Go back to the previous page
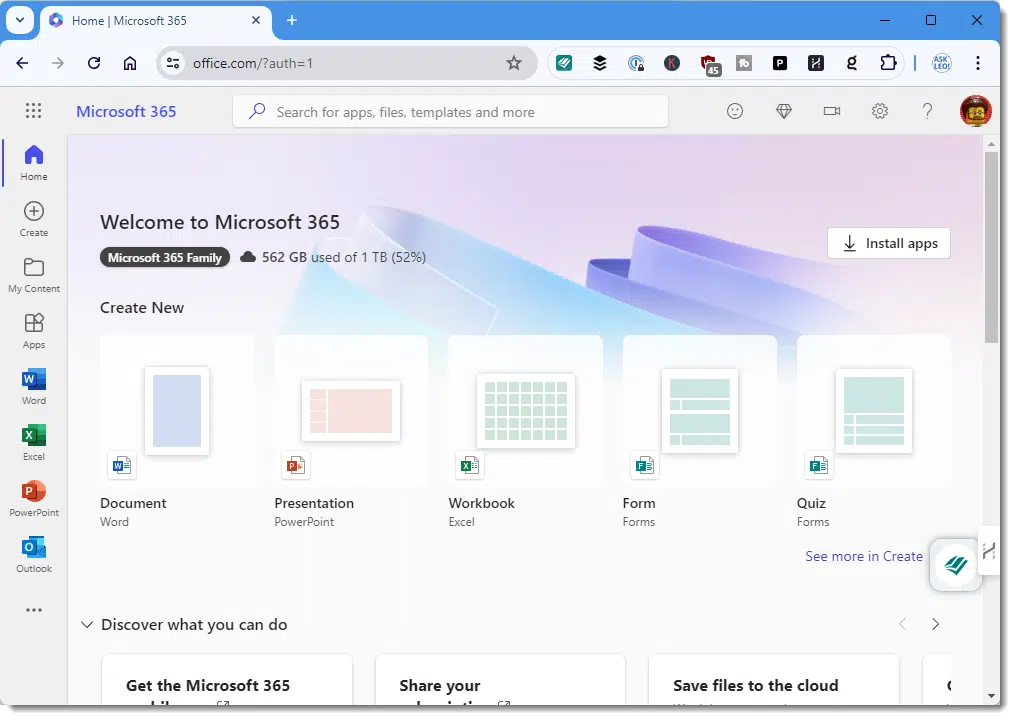 (23, 63)
